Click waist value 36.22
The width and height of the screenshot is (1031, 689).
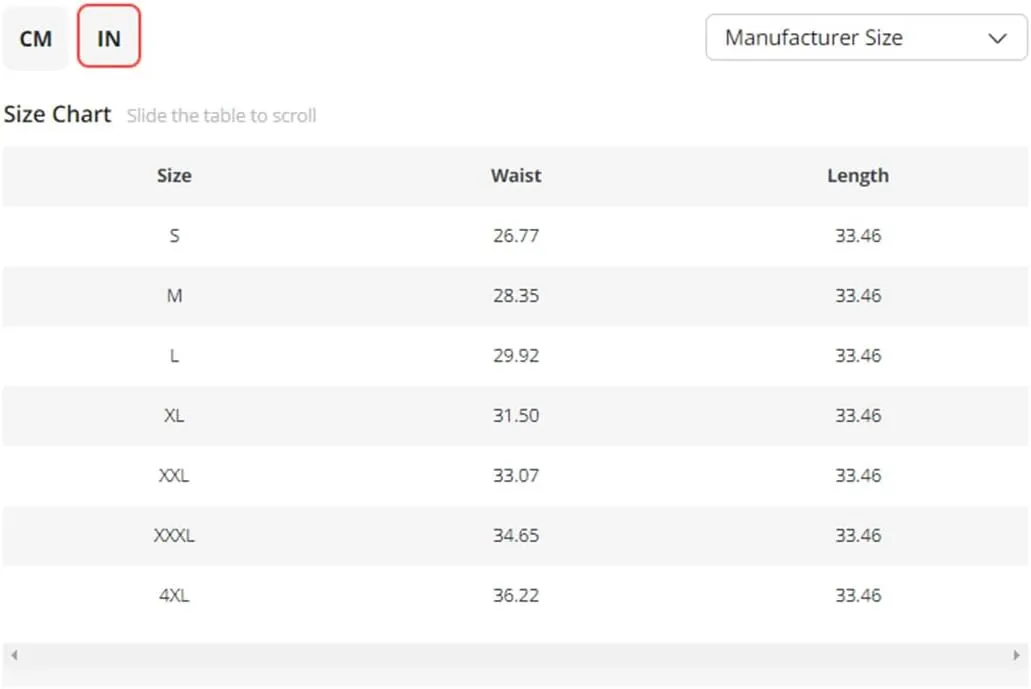pyautogui.click(x=516, y=596)
